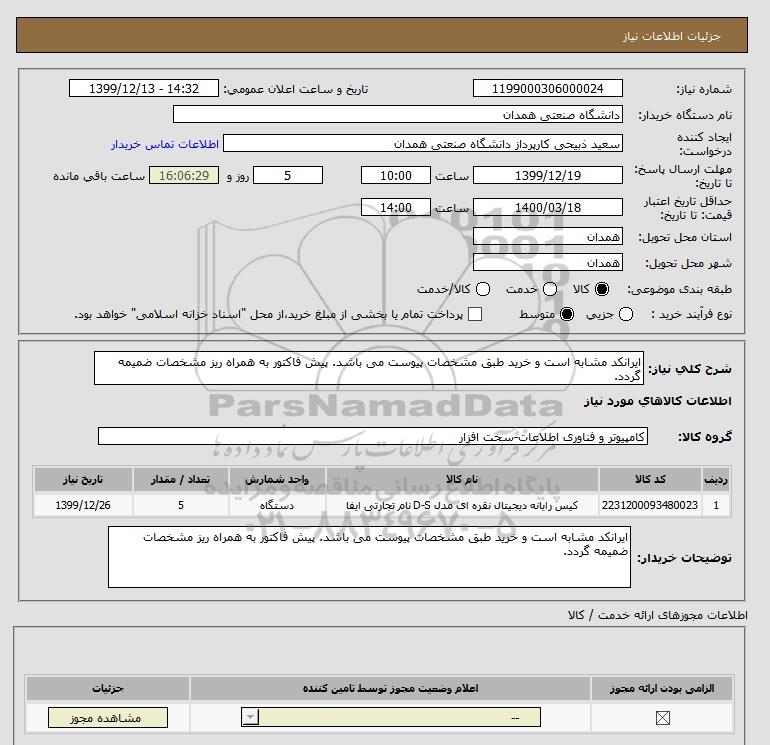Click the اطلاعات مجوزهای ارائه خدمت heading
Screen dimensions: 770x745
[658, 615]
